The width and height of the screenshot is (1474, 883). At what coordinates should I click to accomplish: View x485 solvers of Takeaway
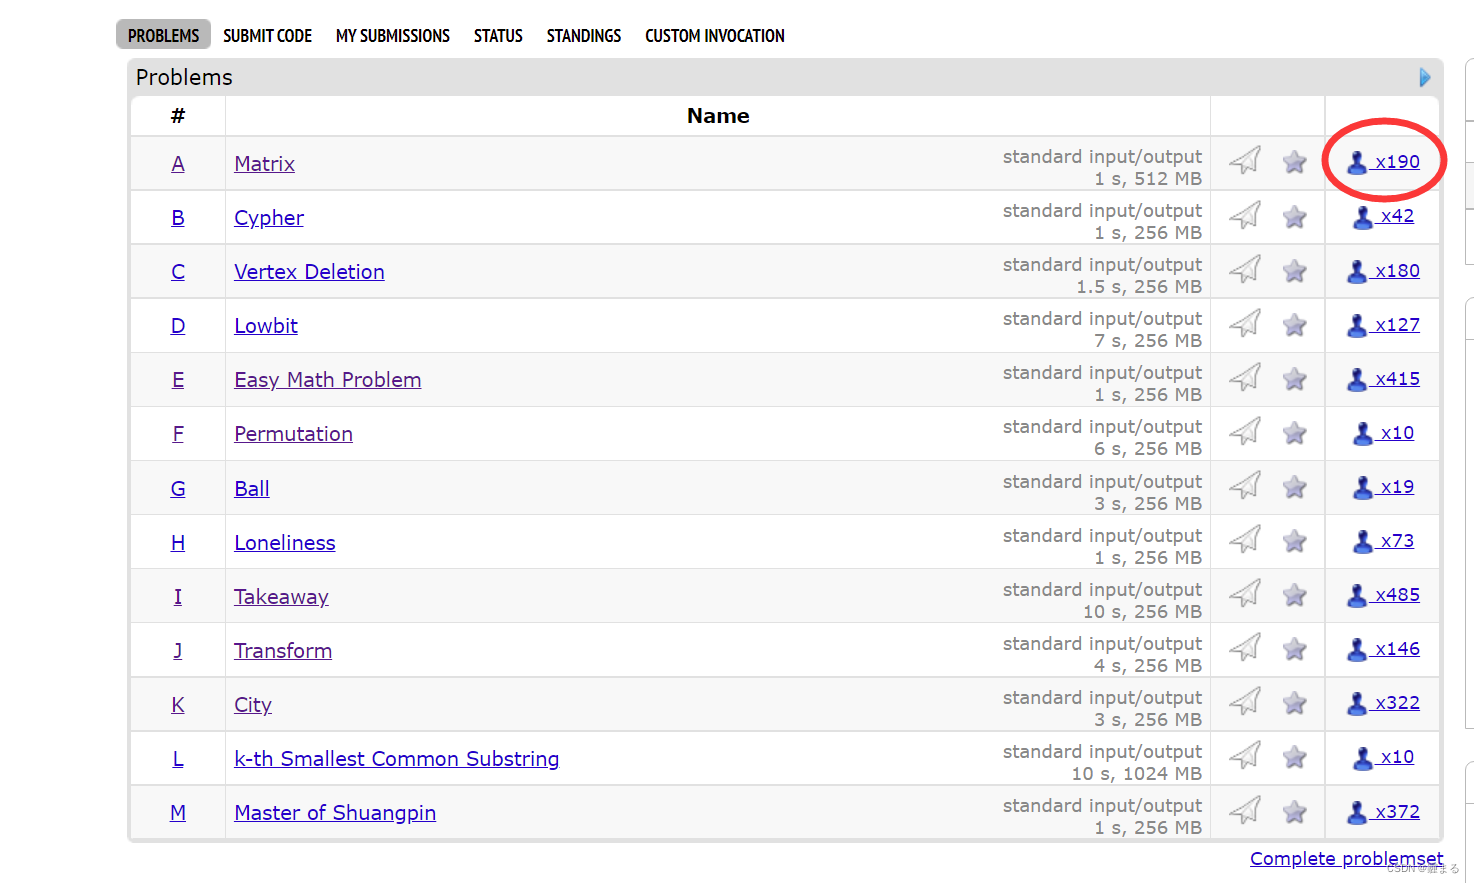tap(1384, 595)
